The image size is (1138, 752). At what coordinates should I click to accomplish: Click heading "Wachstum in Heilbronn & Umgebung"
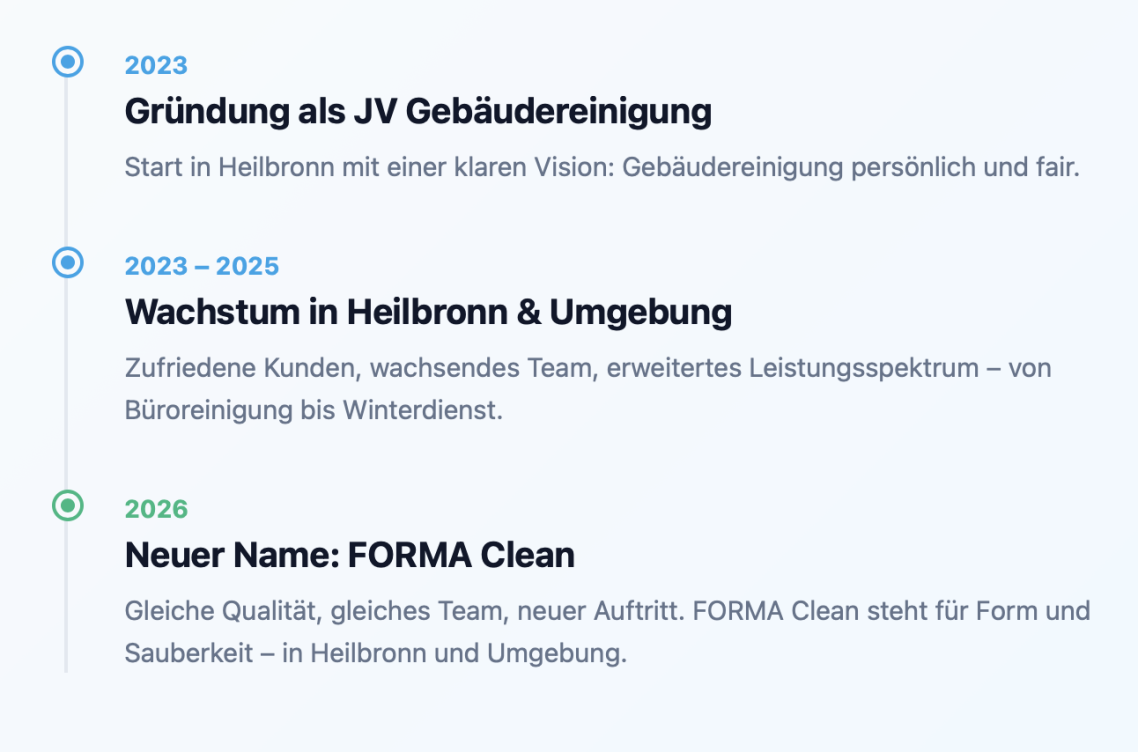pos(428,313)
